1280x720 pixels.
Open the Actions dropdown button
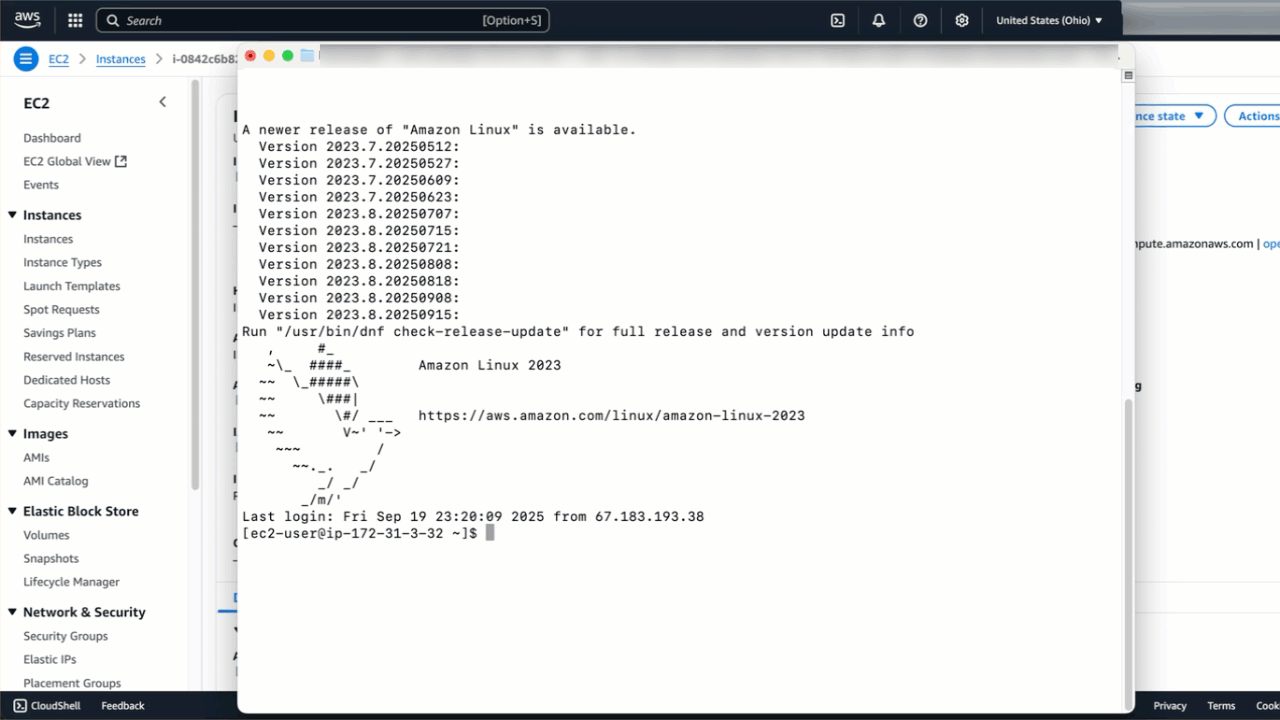click(1253, 116)
